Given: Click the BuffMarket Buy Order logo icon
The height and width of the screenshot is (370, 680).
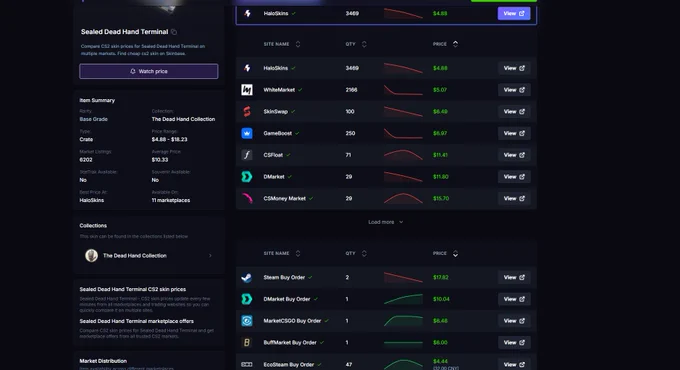Looking at the screenshot, I should tap(247, 342).
